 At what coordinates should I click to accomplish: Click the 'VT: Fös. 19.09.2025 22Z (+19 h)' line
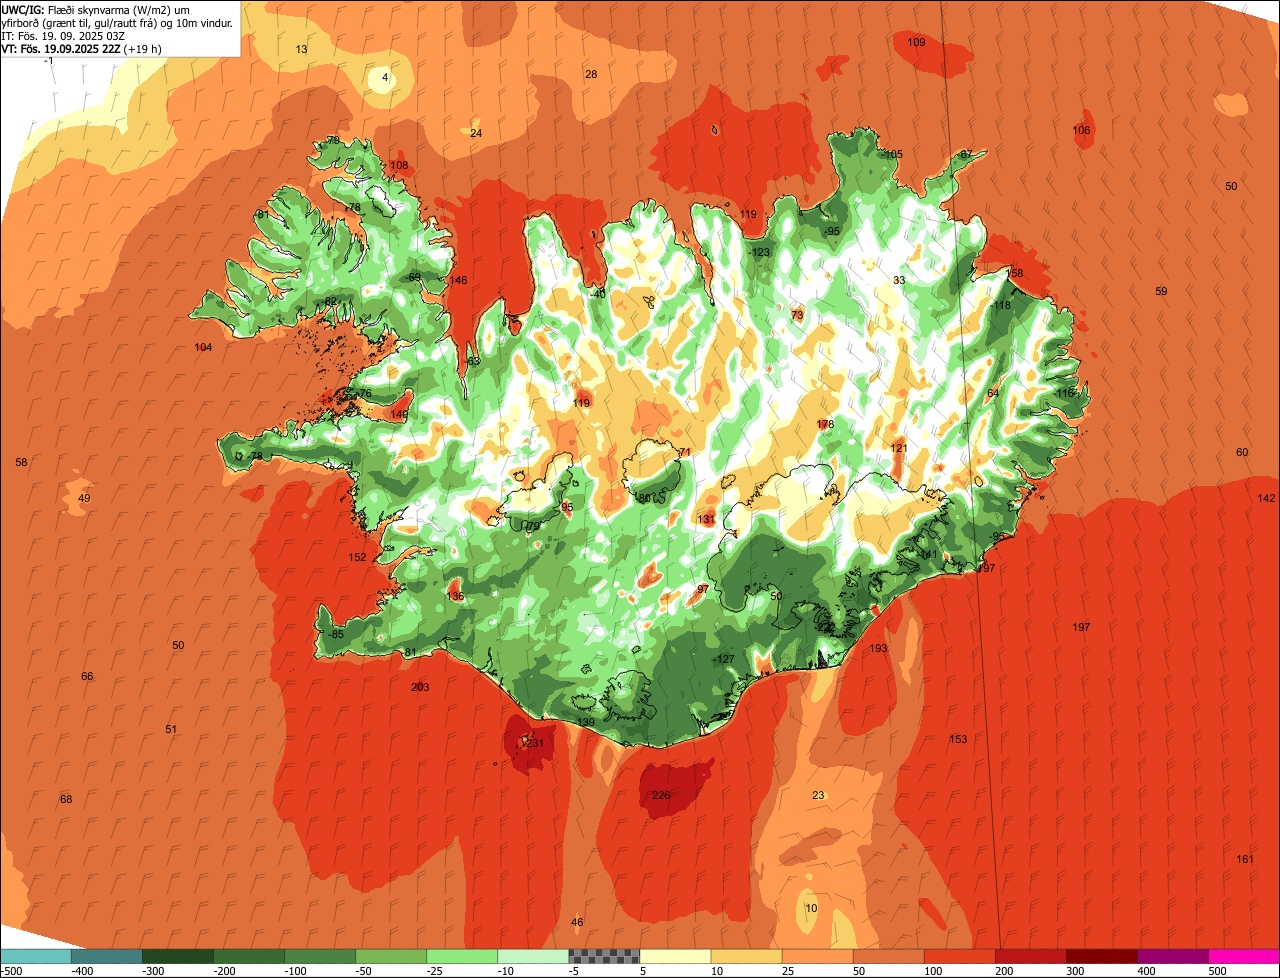coord(81,49)
